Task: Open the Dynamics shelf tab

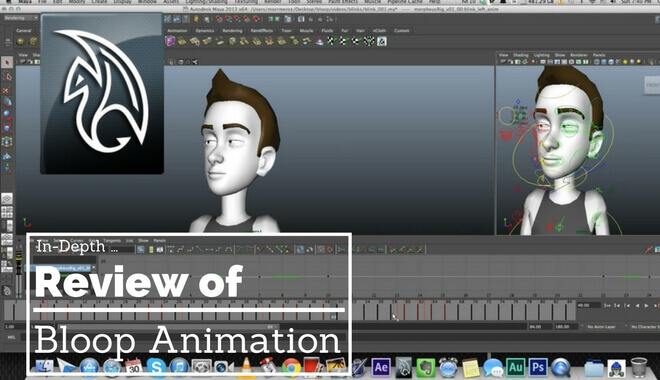Action: (205, 31)
